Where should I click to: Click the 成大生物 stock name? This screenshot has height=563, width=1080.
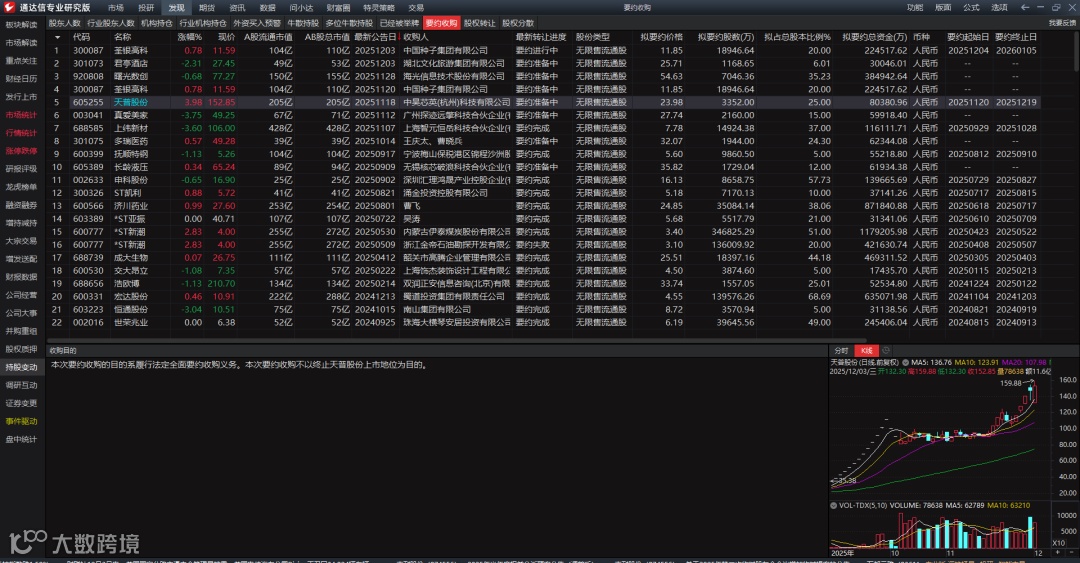pyautogui.click(x=131, y=258)
